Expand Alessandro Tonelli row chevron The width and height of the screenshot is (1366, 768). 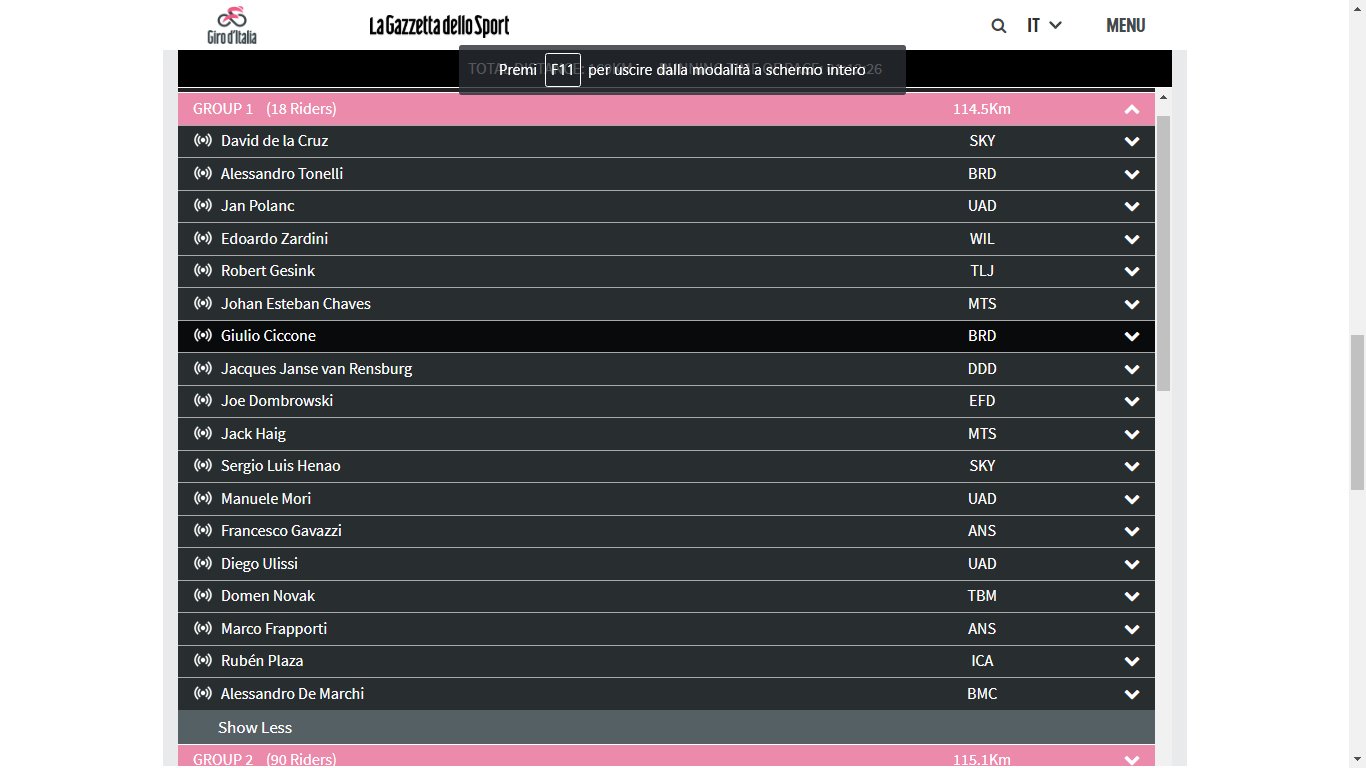point(1131,174)
